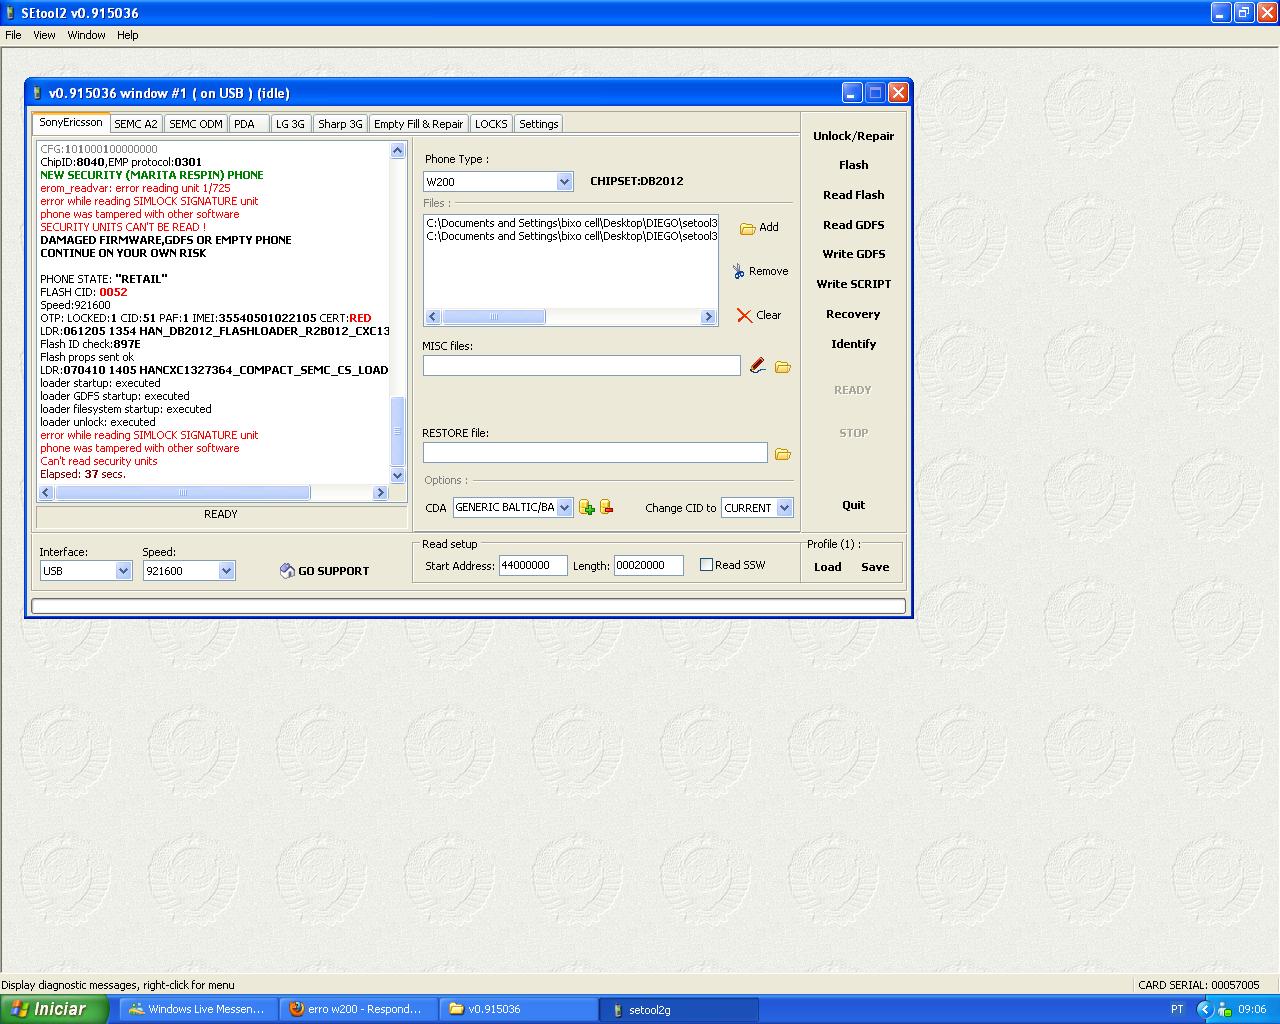Click the Quit button

[x=853, y=505]
